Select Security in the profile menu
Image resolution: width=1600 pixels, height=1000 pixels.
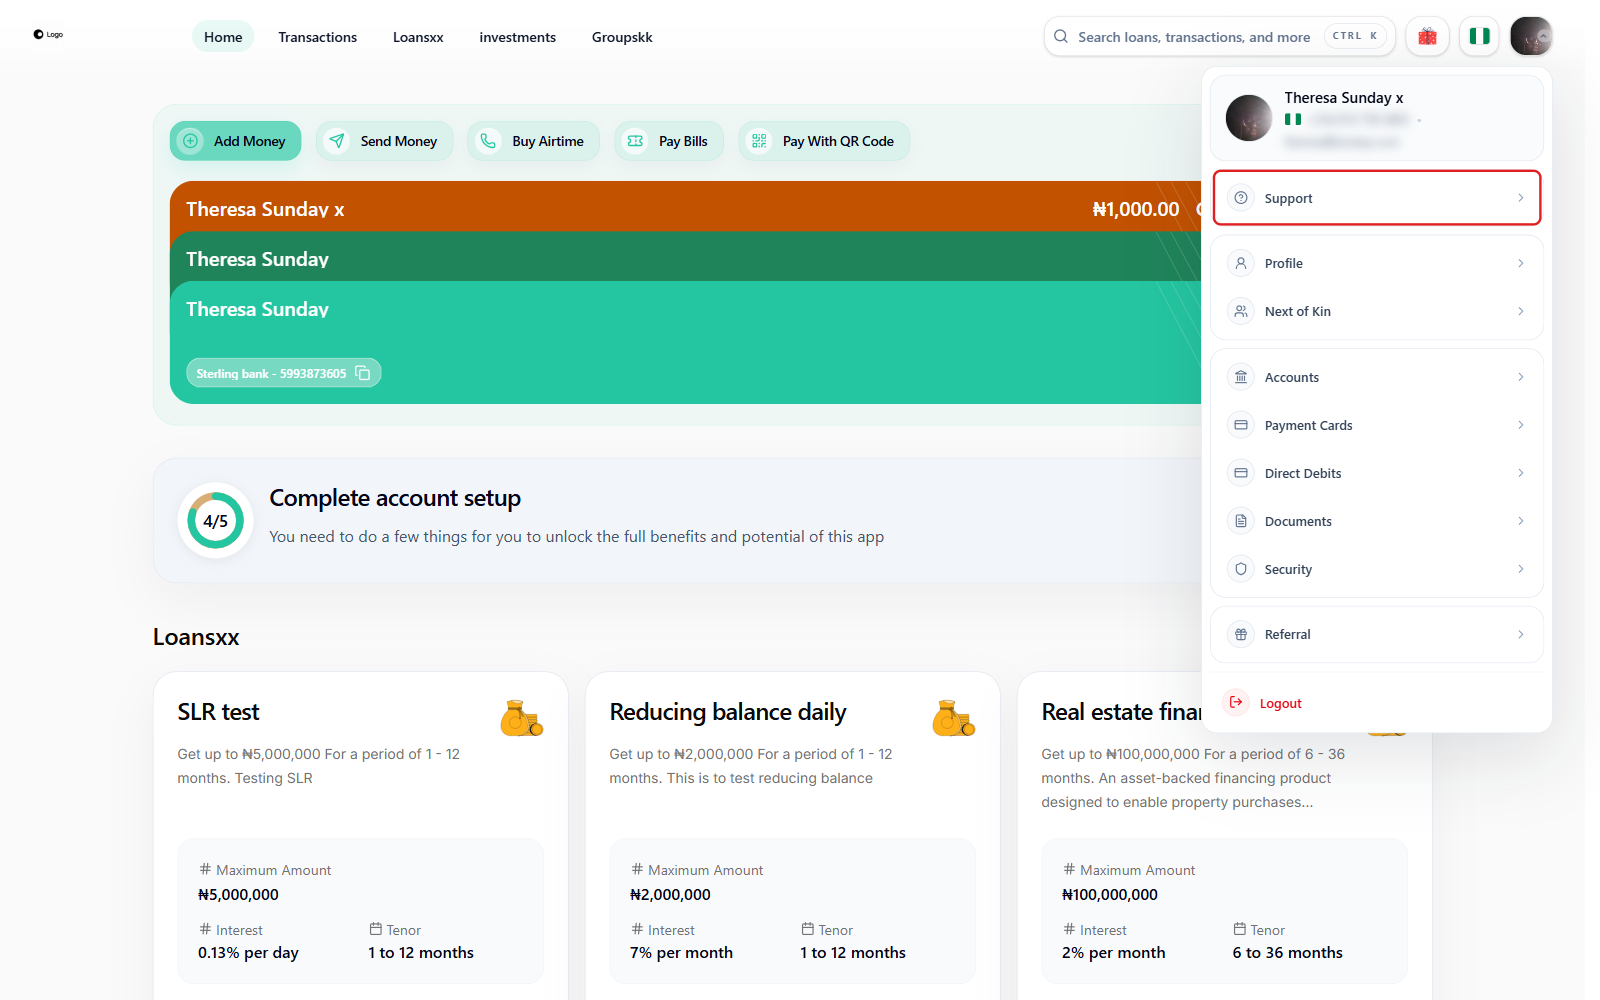point(1376,569)
